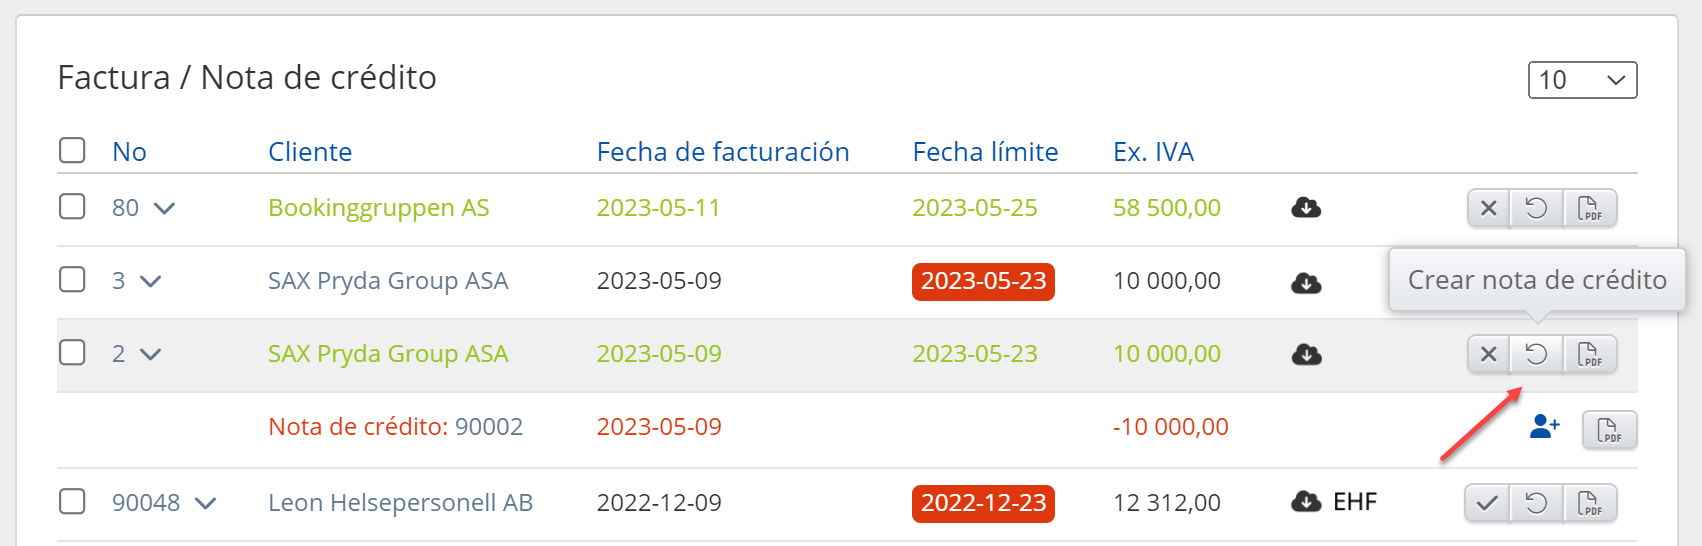1702x546 pixels.
Task: Open the rows-per-page dropdown showing 10
Action: [1582, 80]
